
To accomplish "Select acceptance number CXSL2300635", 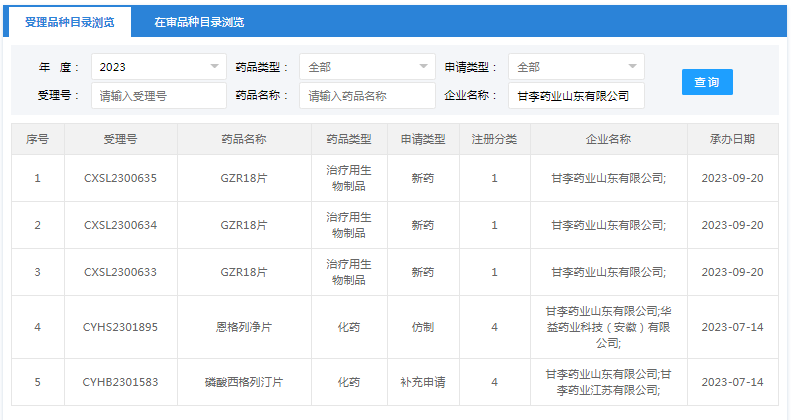I will [121, 178].
